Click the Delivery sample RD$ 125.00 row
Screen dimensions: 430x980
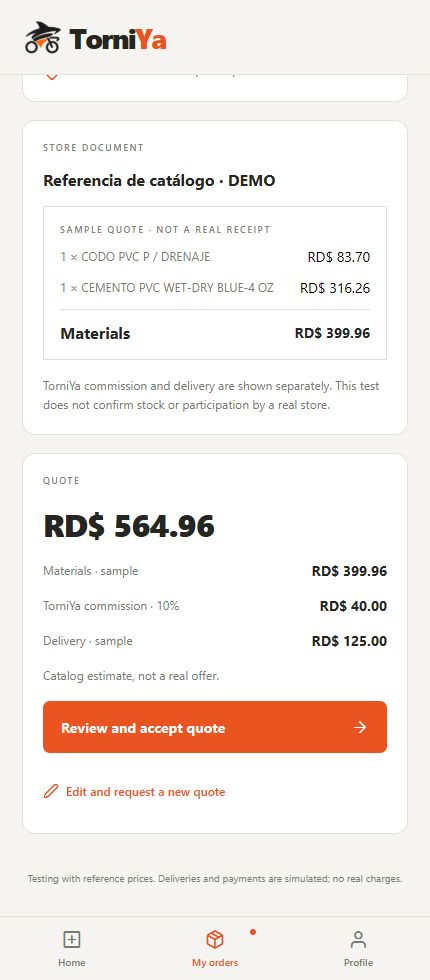click(x=215, y=641)
